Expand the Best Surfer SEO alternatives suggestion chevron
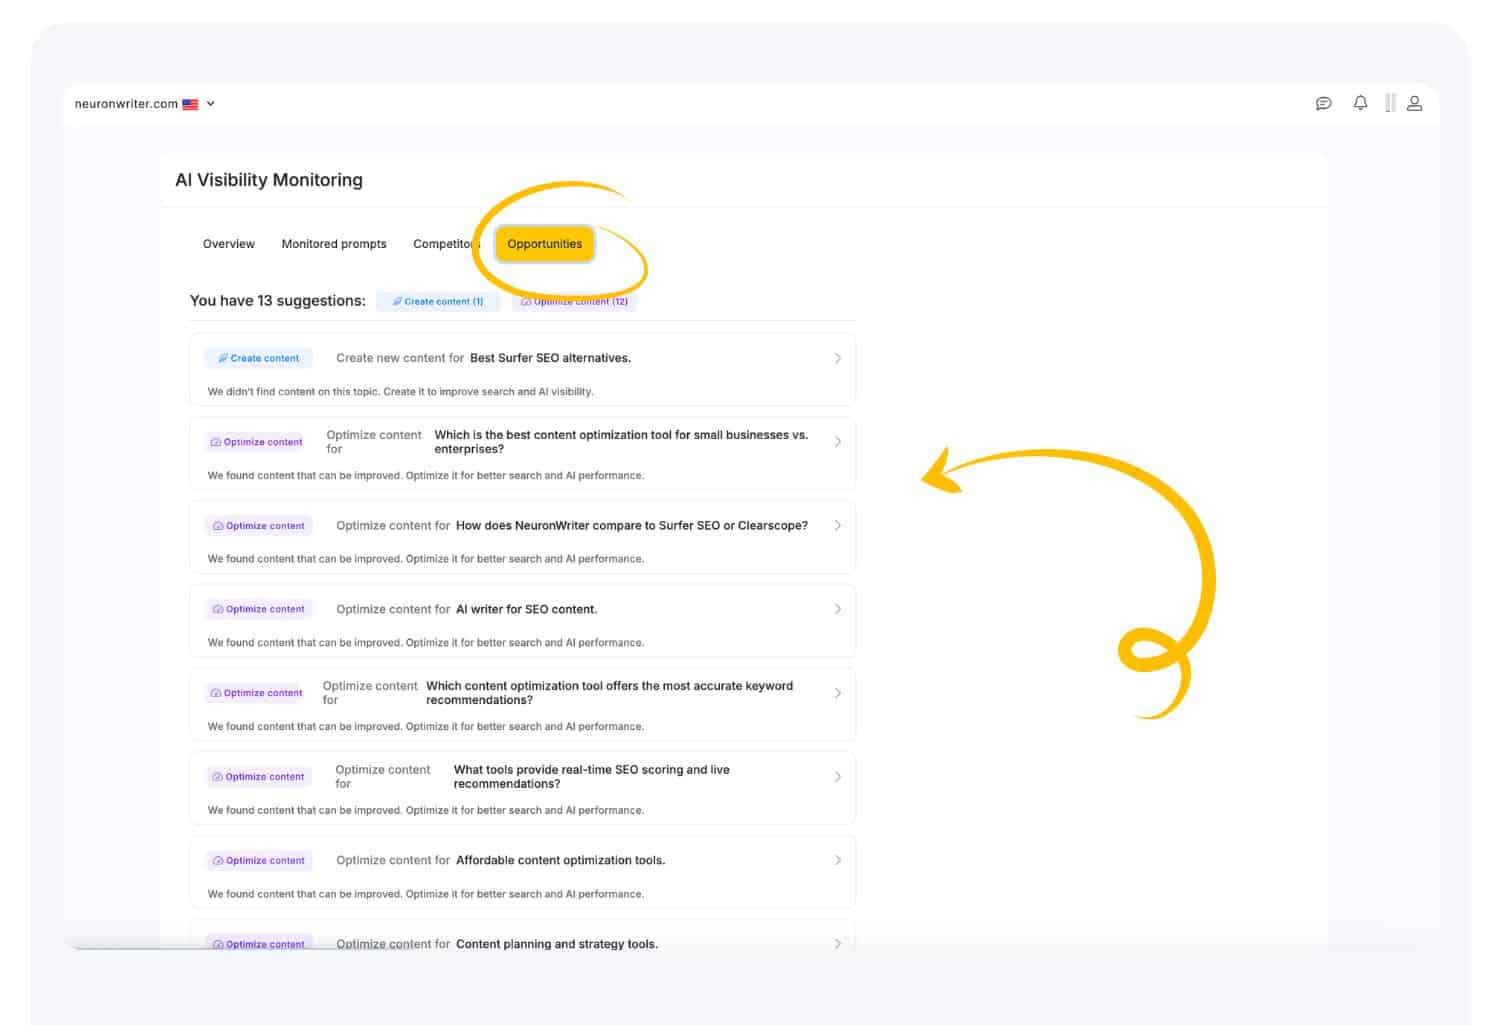 tap(838, 358)
